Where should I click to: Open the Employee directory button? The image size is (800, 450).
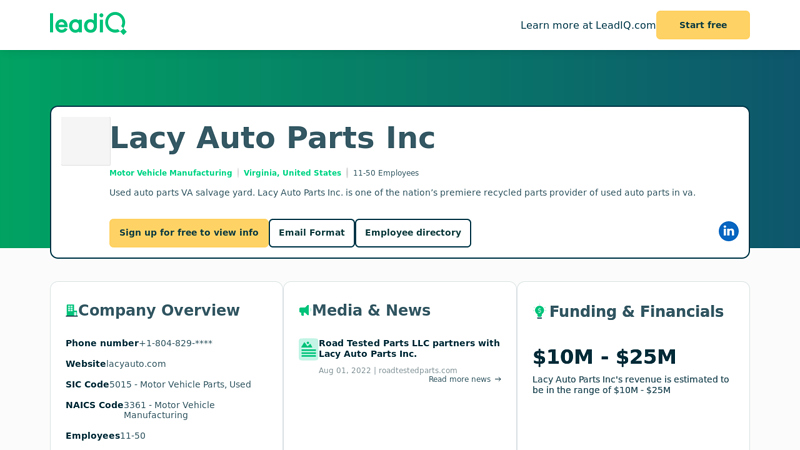coord(413,233)
